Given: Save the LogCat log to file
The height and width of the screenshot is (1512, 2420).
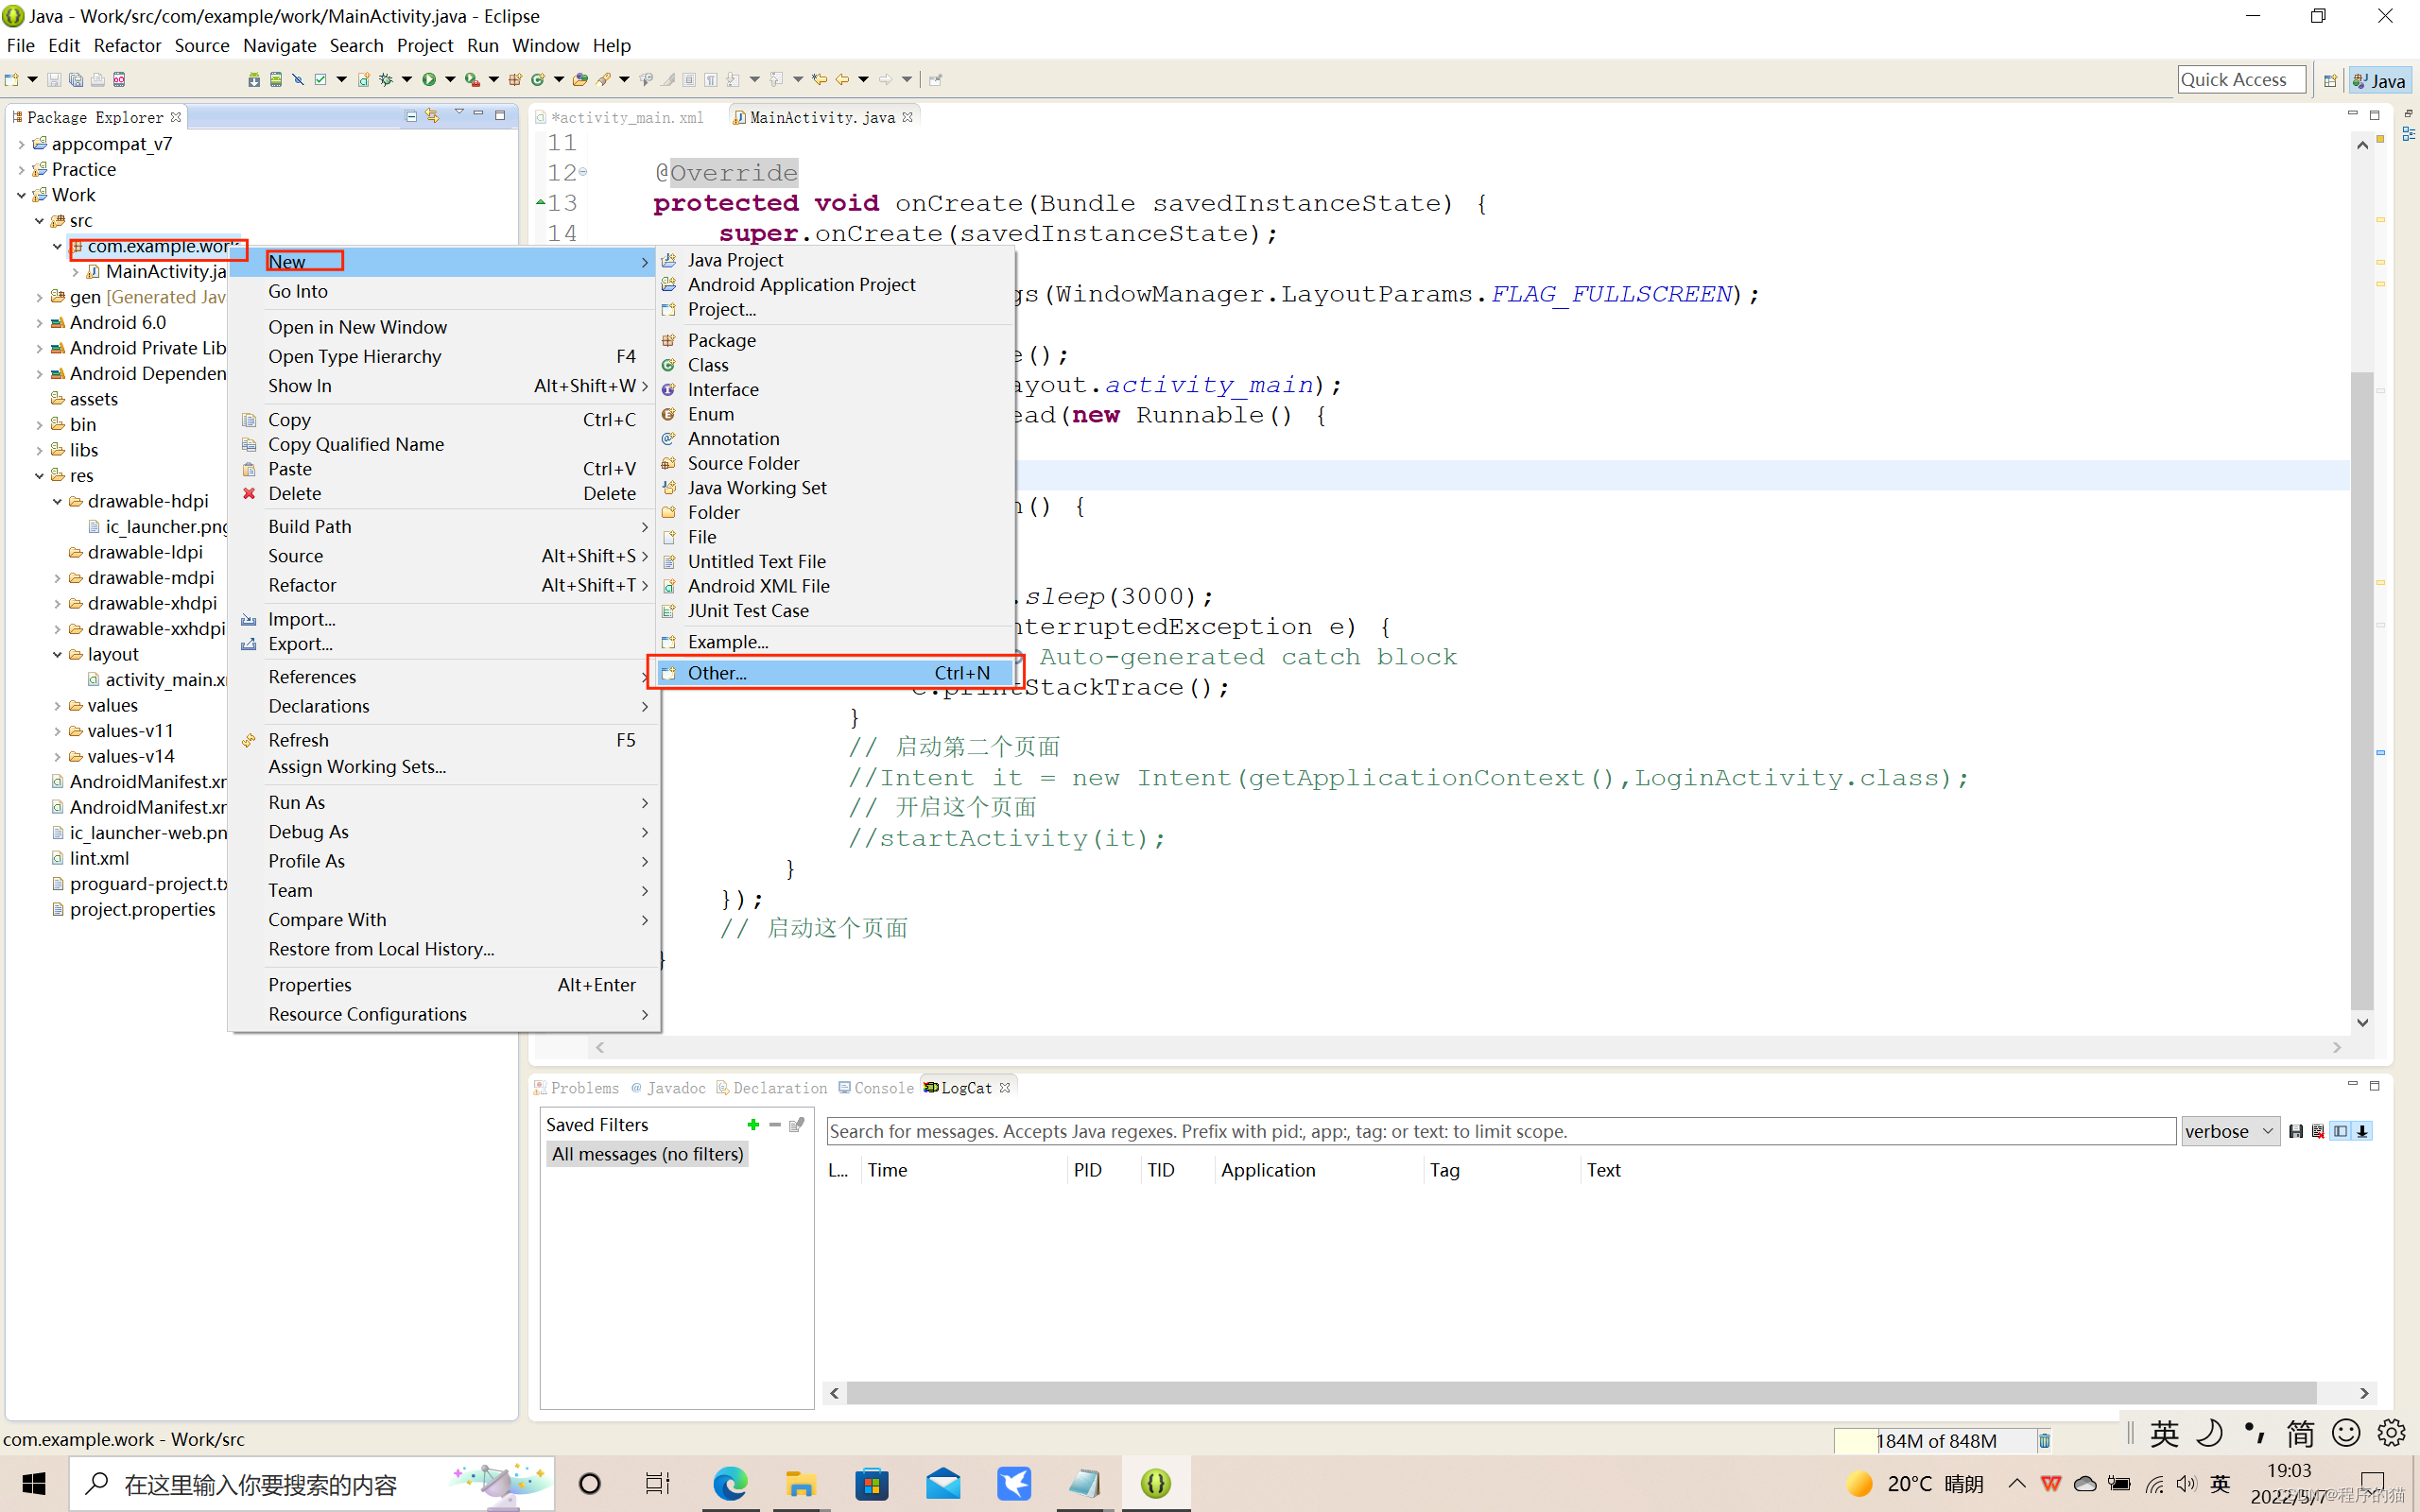Looking at the screenshot, I should coord(2296,1131).
